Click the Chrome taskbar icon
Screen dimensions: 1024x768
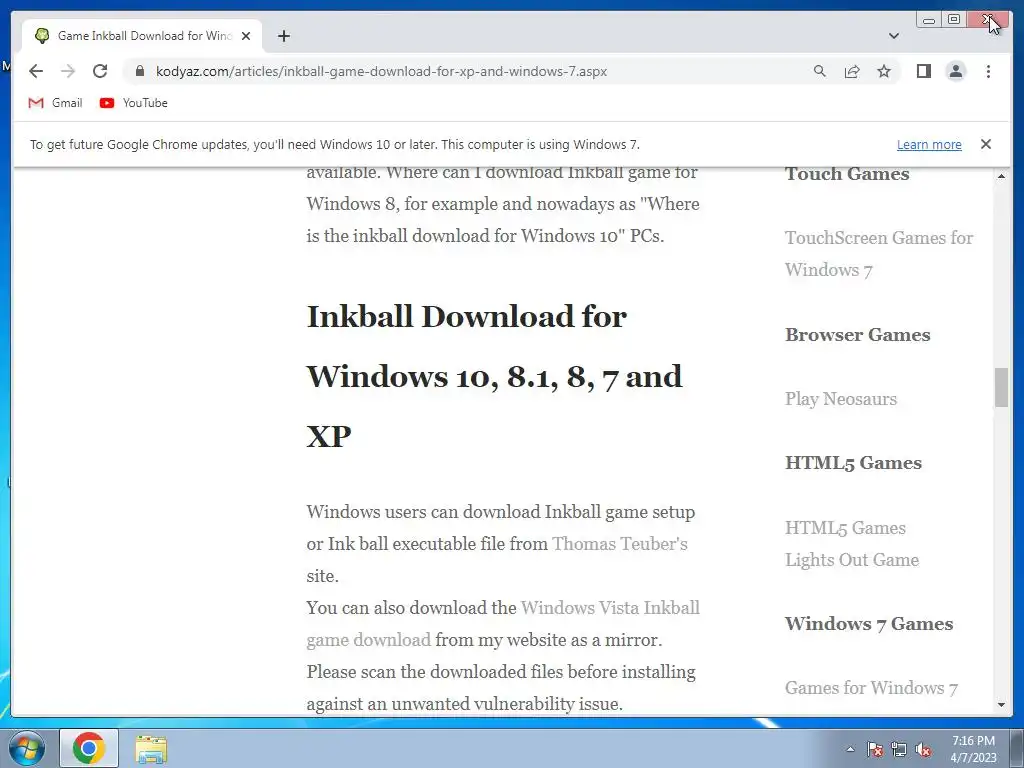pos(89,748)
